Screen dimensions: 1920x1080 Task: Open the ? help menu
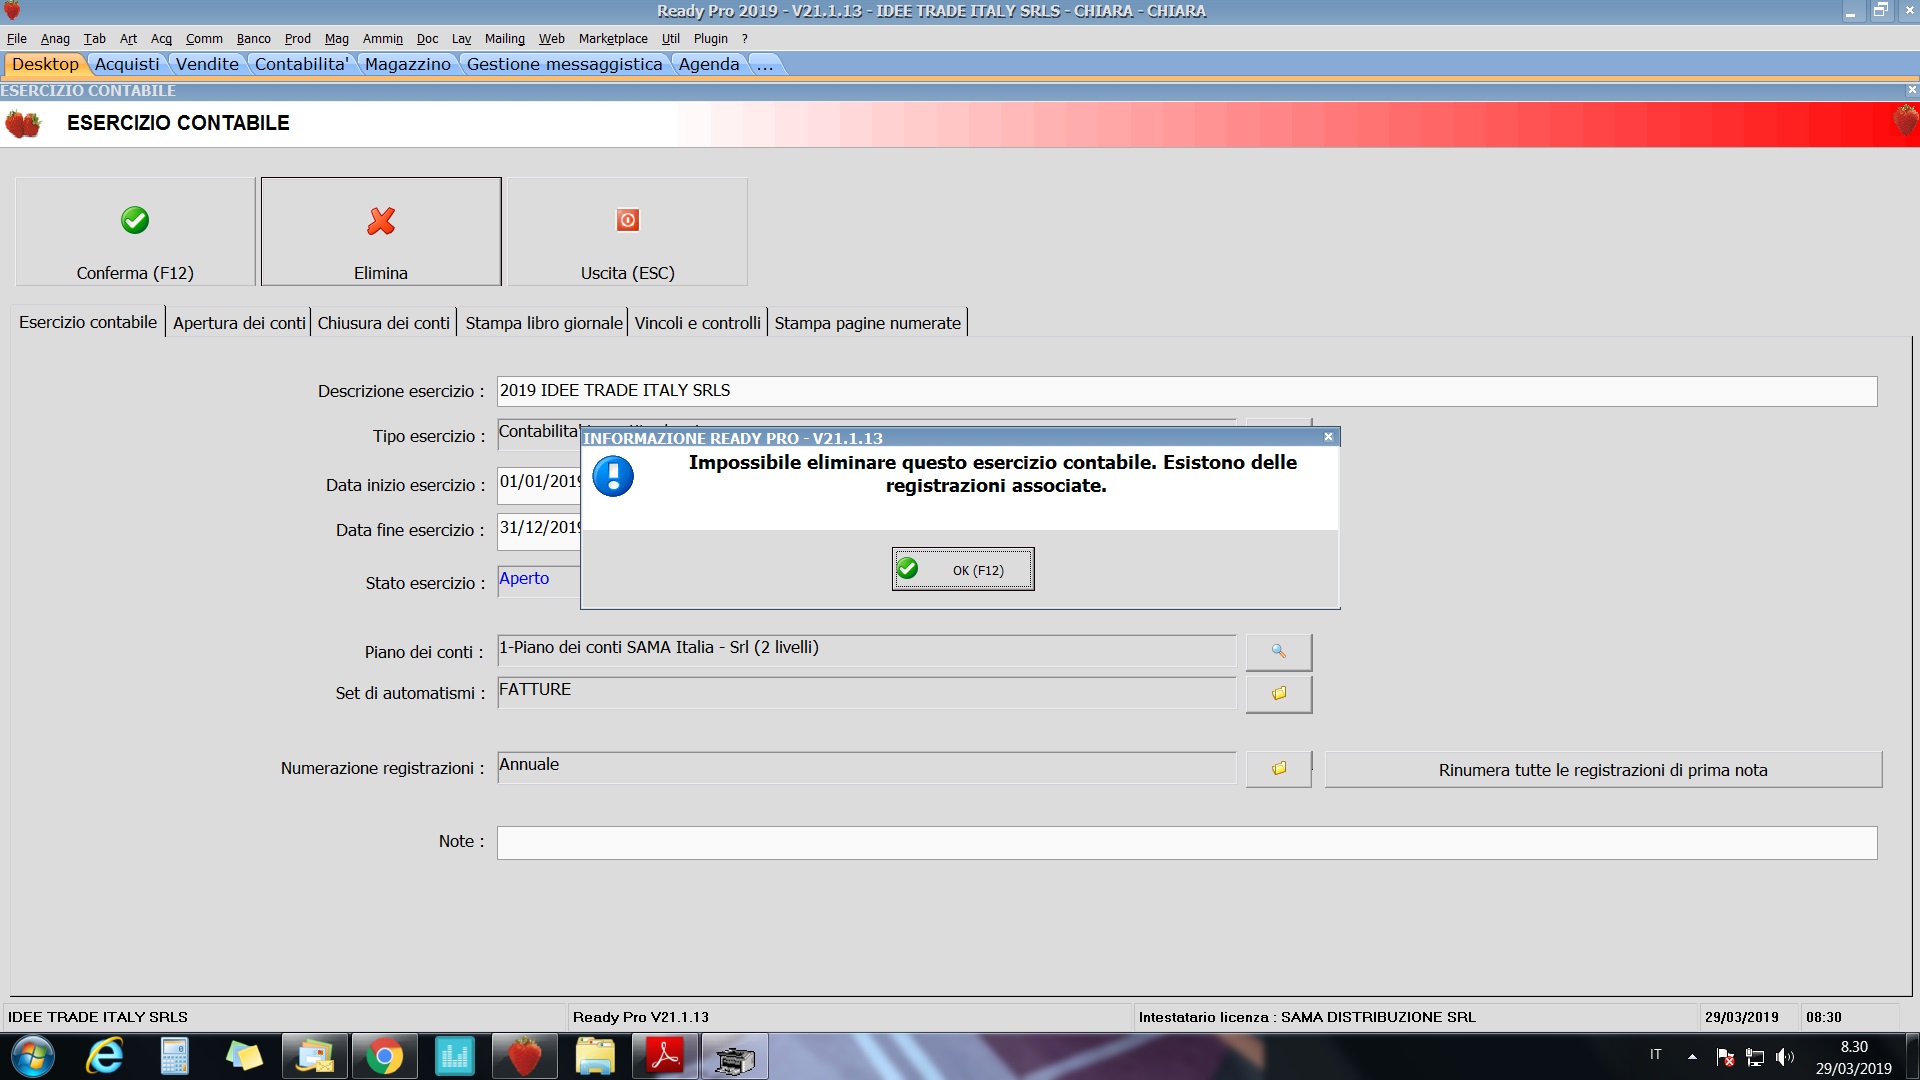click(x=745, y=38)
